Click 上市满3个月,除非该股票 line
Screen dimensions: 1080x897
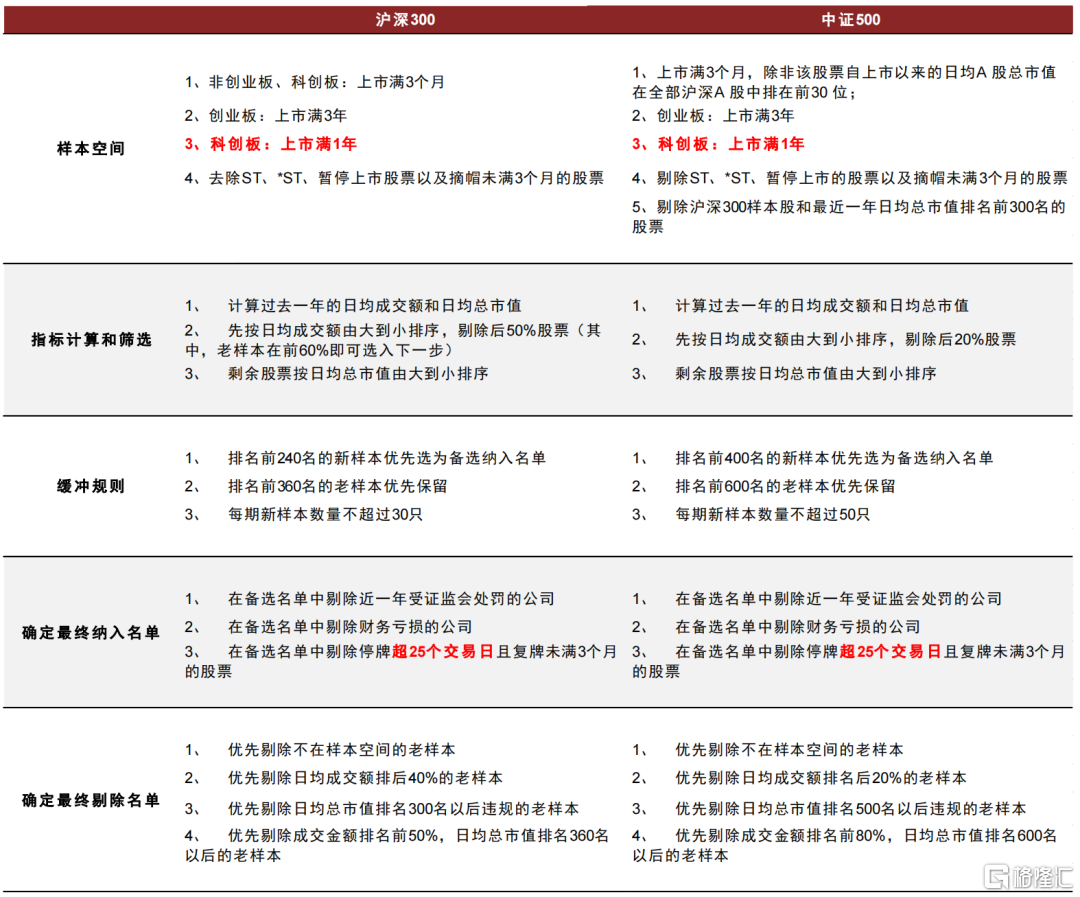point(844,82)
